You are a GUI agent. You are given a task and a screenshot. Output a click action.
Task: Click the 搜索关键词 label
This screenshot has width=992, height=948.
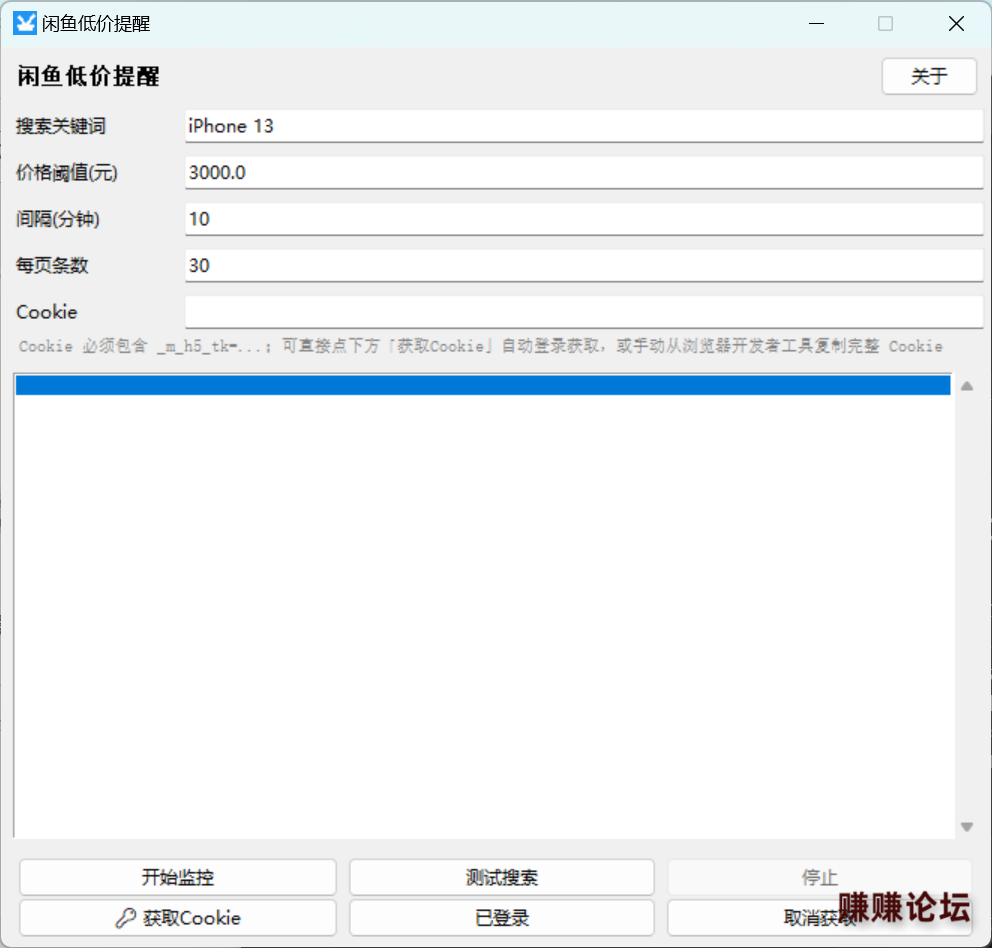(x=61, y=126)
